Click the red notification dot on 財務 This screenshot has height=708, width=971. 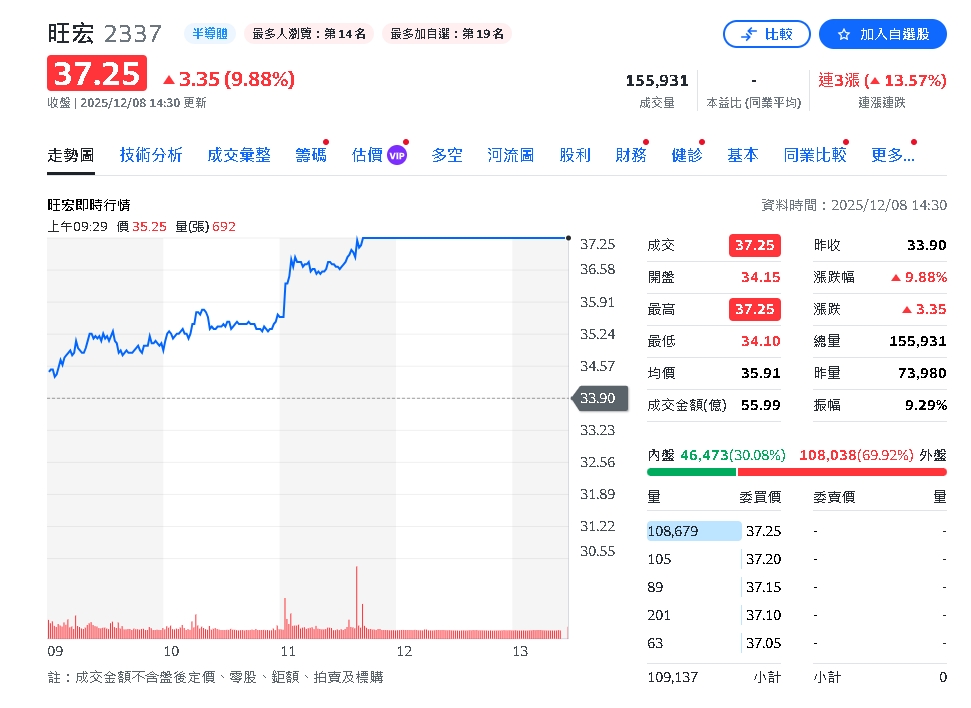click(645, 141)
